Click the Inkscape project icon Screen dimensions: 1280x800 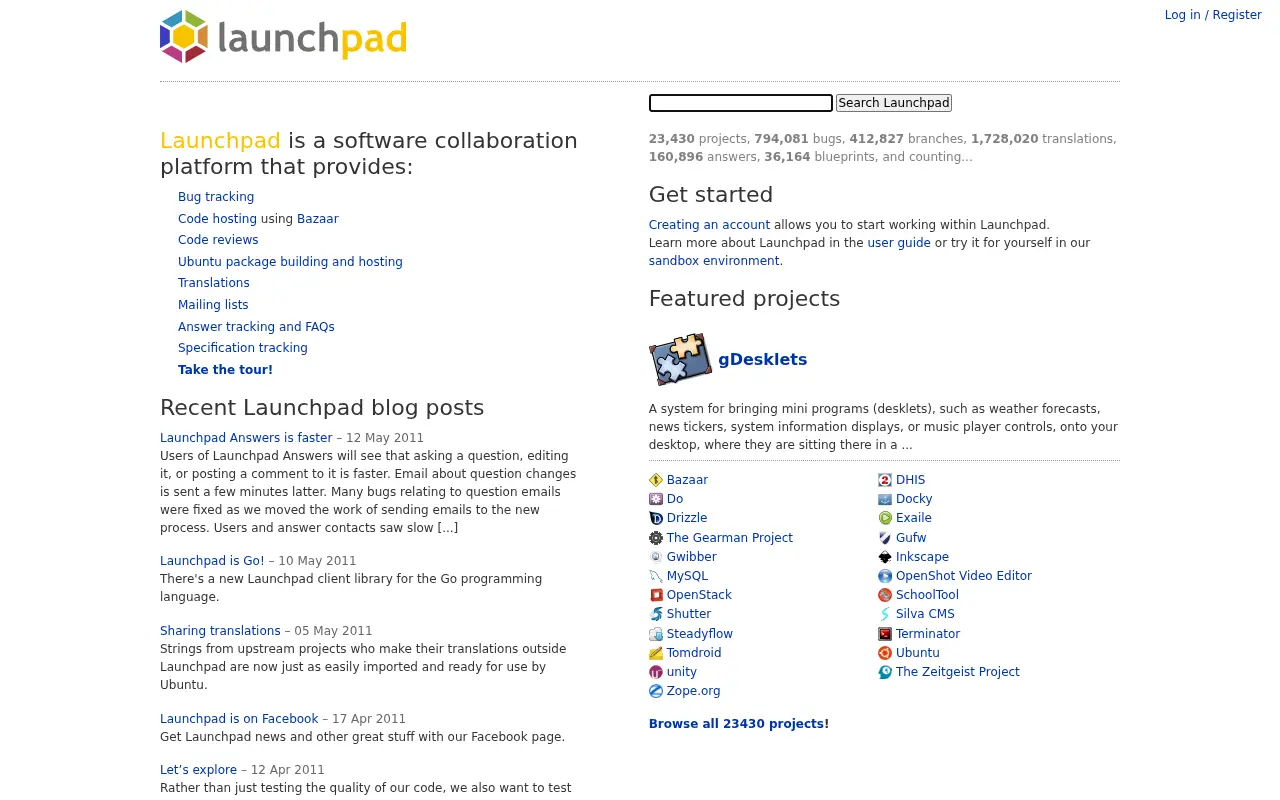click(x=885, y=557)
